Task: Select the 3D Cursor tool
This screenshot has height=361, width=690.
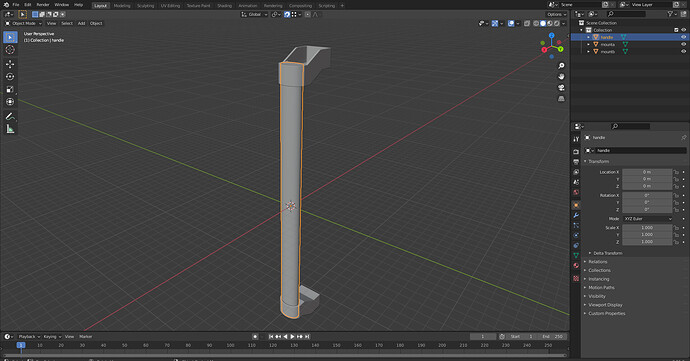Action: (x=10, y=50)
